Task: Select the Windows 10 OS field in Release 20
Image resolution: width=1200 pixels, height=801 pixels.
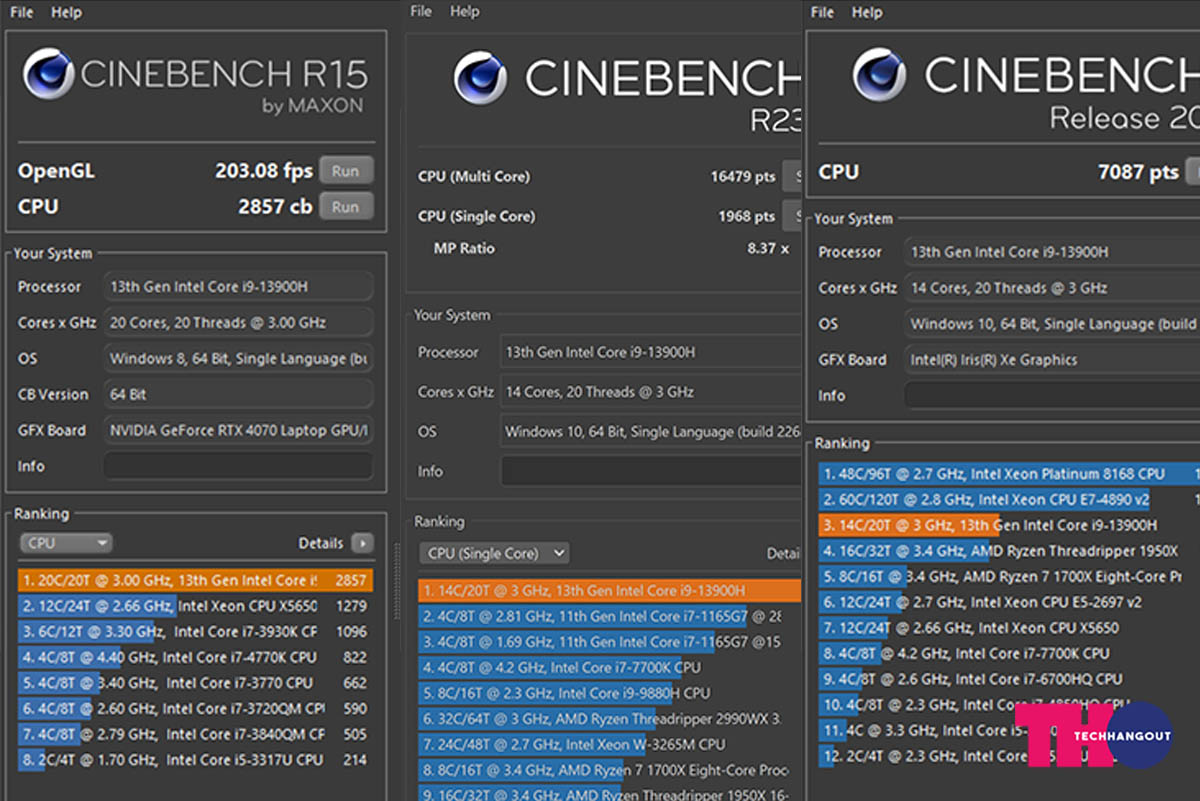Action: [1052, 324]
